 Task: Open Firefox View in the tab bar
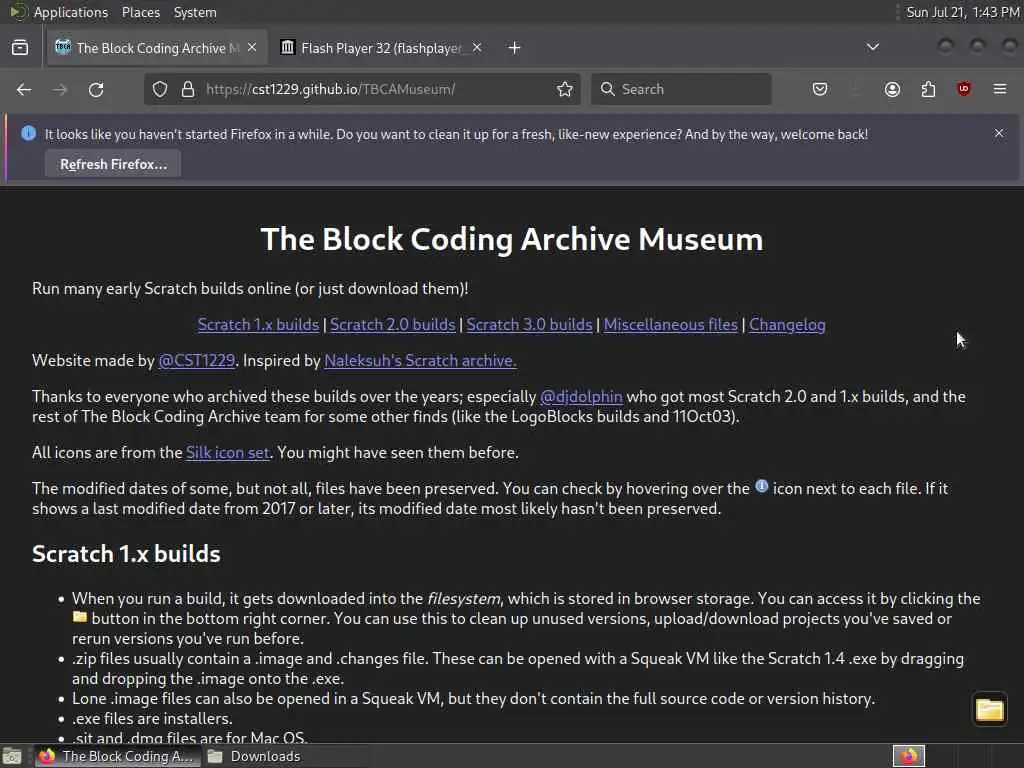point(20,48)
